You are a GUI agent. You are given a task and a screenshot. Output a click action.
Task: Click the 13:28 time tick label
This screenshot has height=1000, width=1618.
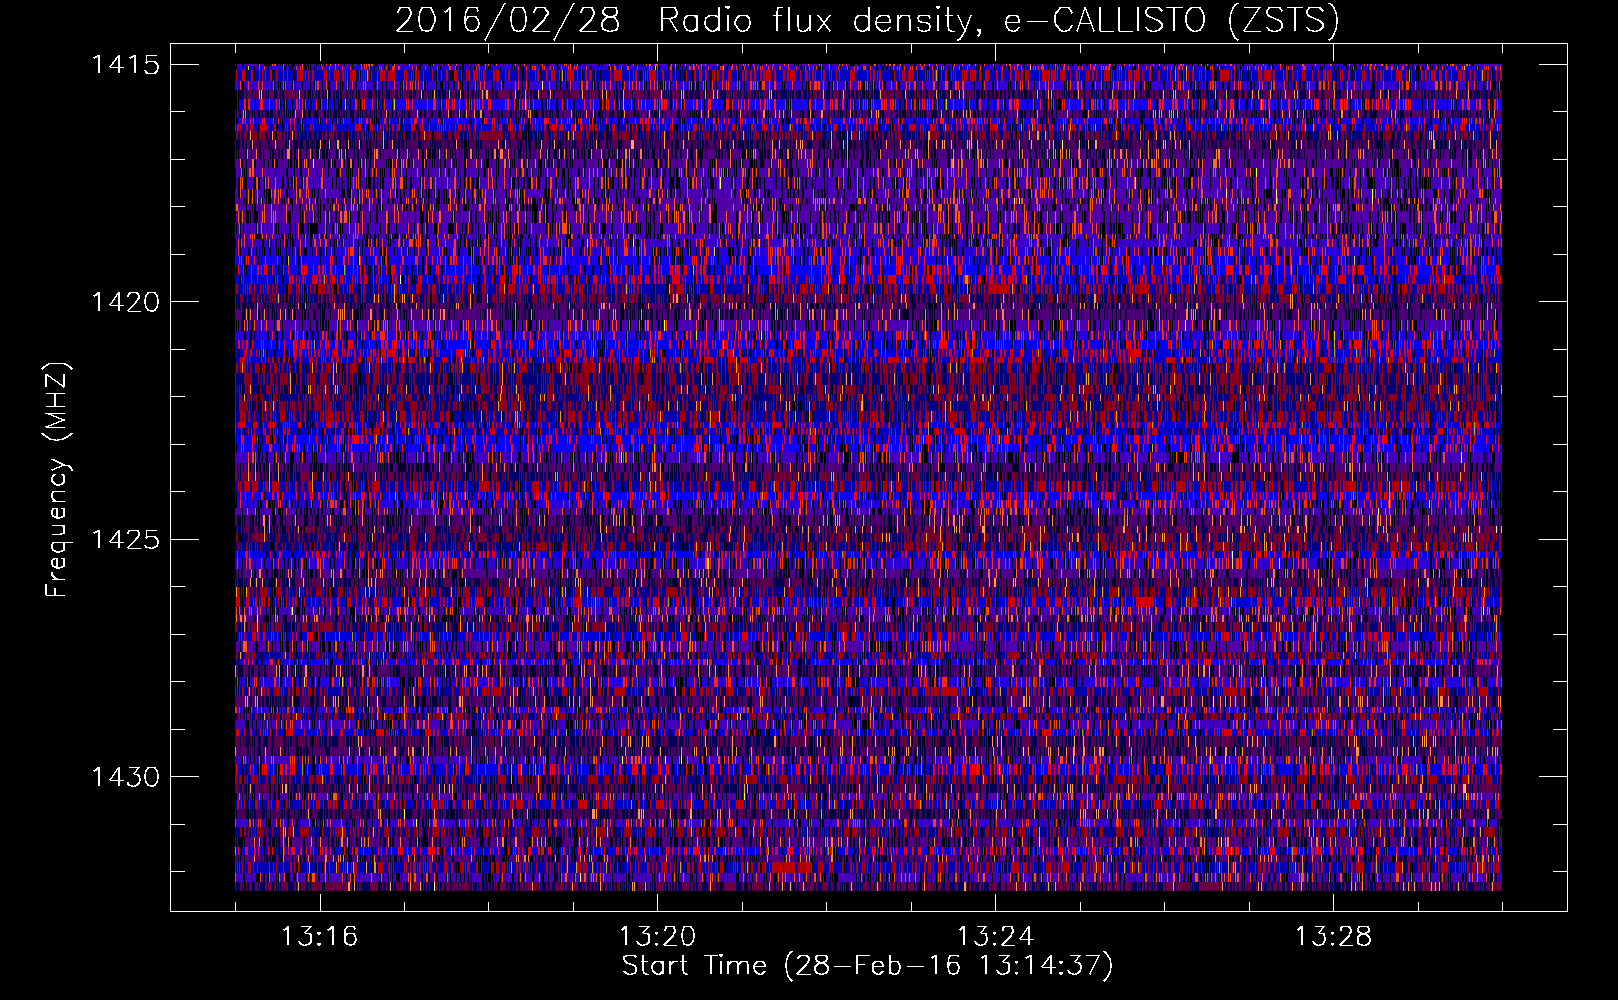pos(1333,937)
